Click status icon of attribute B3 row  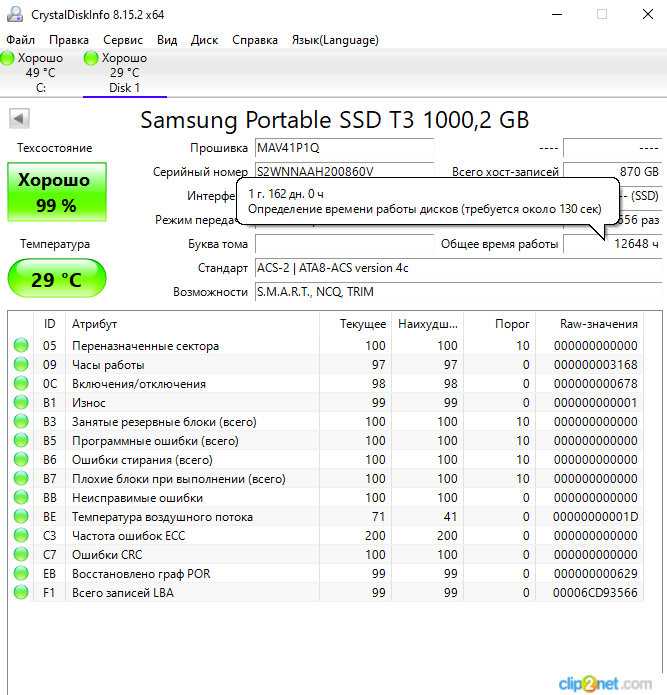[21, 421]
